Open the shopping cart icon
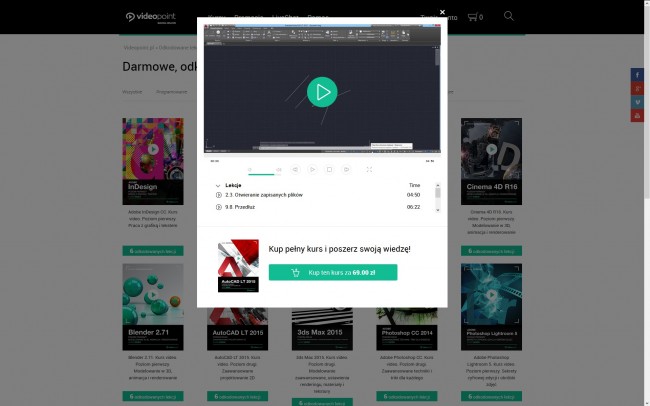 [x=472, y=17]
